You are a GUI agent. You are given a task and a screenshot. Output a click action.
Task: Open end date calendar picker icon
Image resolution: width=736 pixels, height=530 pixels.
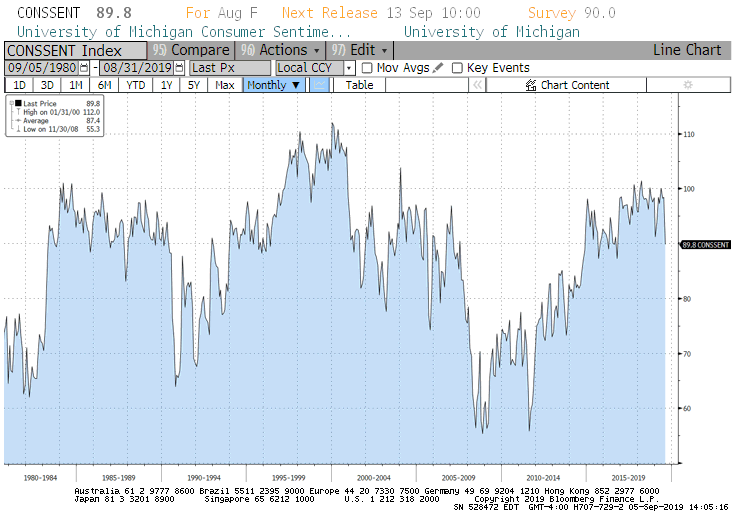point(180,68)
